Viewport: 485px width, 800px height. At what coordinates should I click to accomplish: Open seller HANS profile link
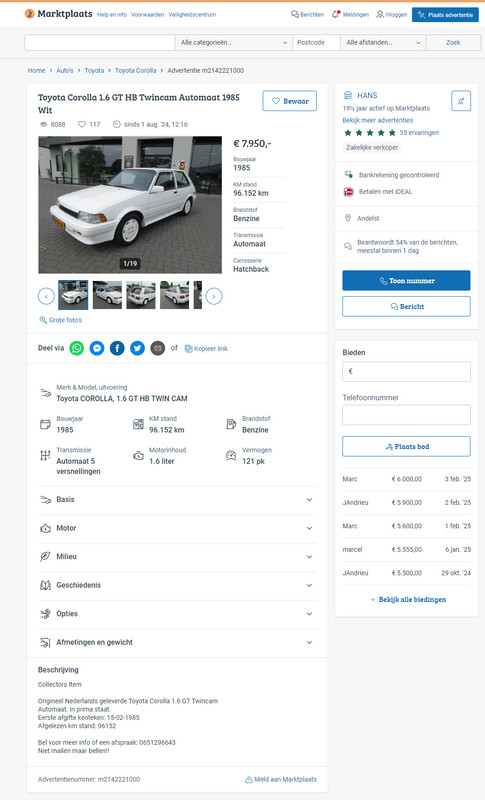click(x=367, y=95)
